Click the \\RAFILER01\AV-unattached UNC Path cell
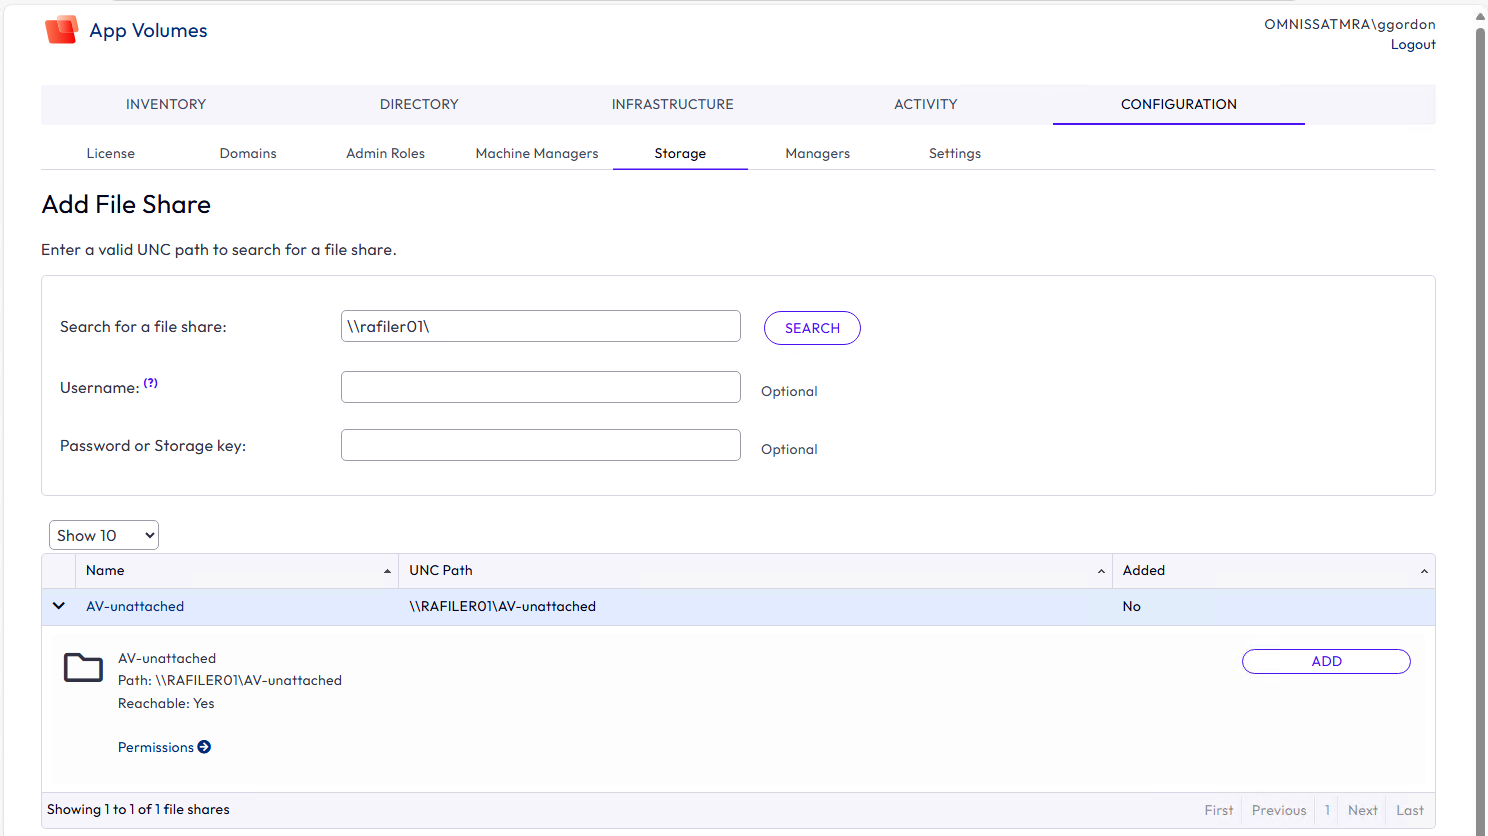This screenshot has height=836, width=1488. (x=502, y=606)
